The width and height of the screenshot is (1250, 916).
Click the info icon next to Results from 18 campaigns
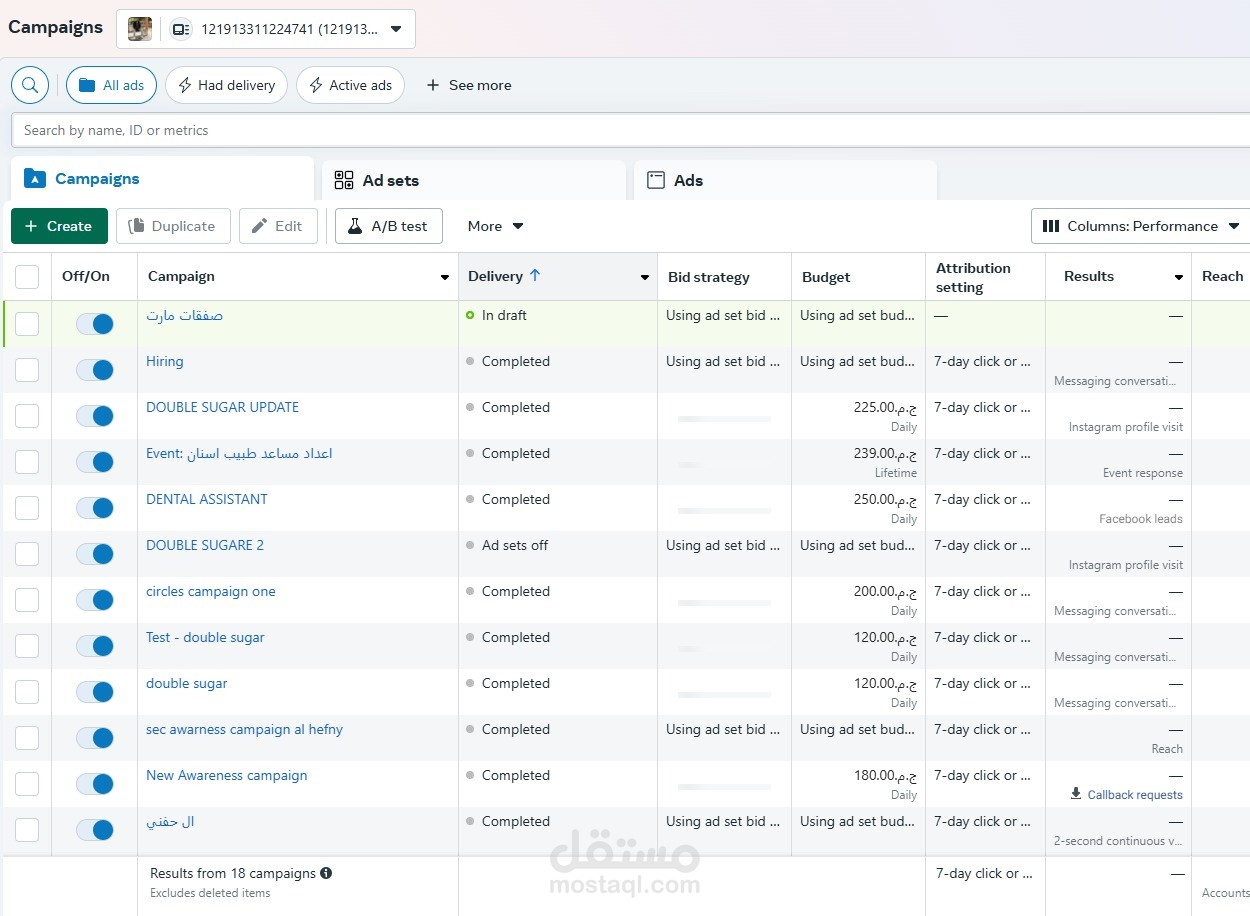pyautogui.click(x=326, y=873)
